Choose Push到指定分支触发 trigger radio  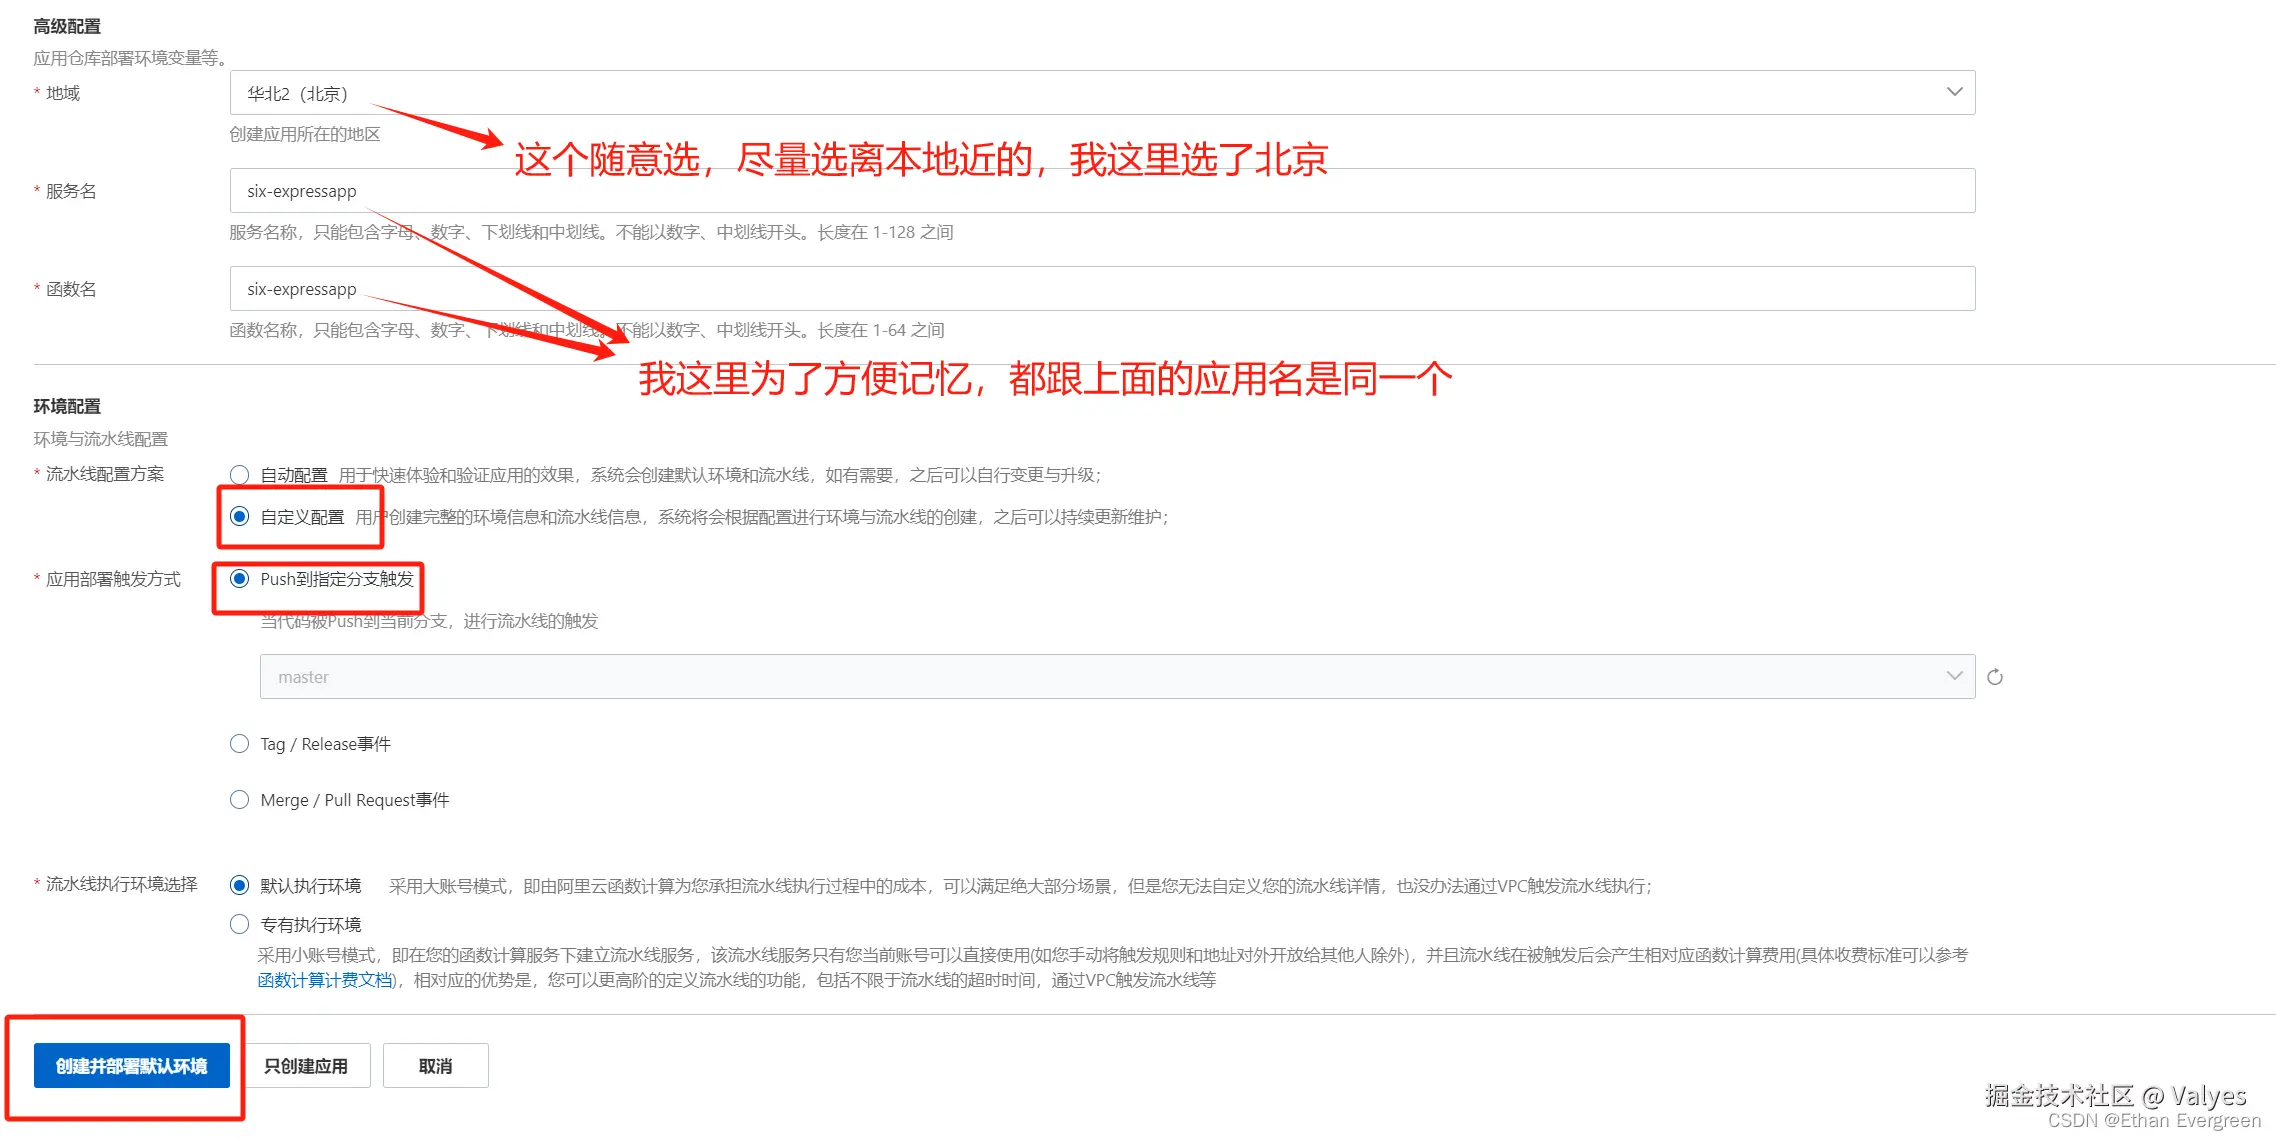tap(239, 579)
